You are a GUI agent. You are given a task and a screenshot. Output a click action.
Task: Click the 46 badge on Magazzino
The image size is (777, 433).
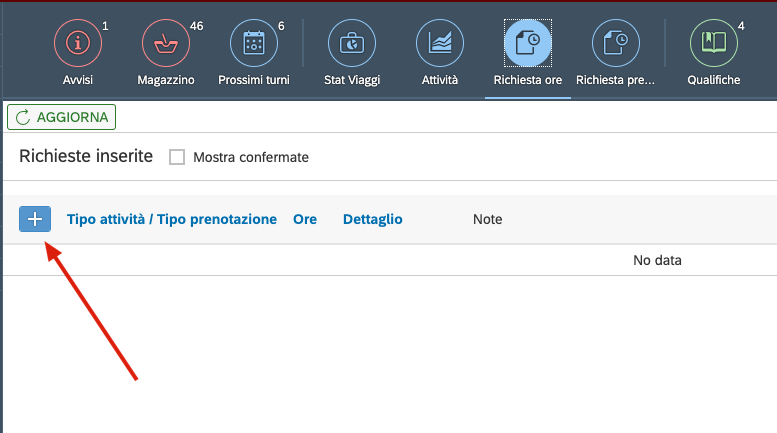click(196, 26)
